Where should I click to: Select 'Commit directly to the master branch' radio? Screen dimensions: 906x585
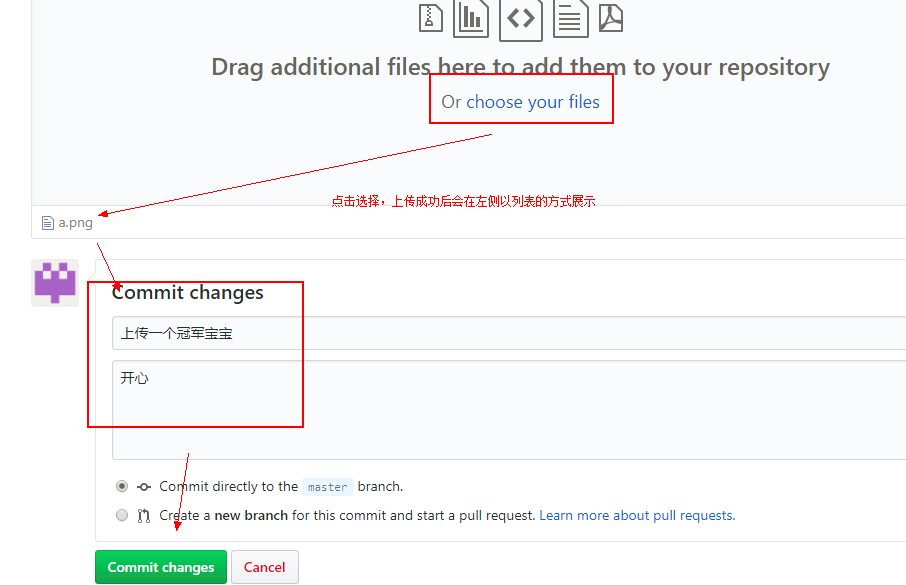[x=122, y=487]
